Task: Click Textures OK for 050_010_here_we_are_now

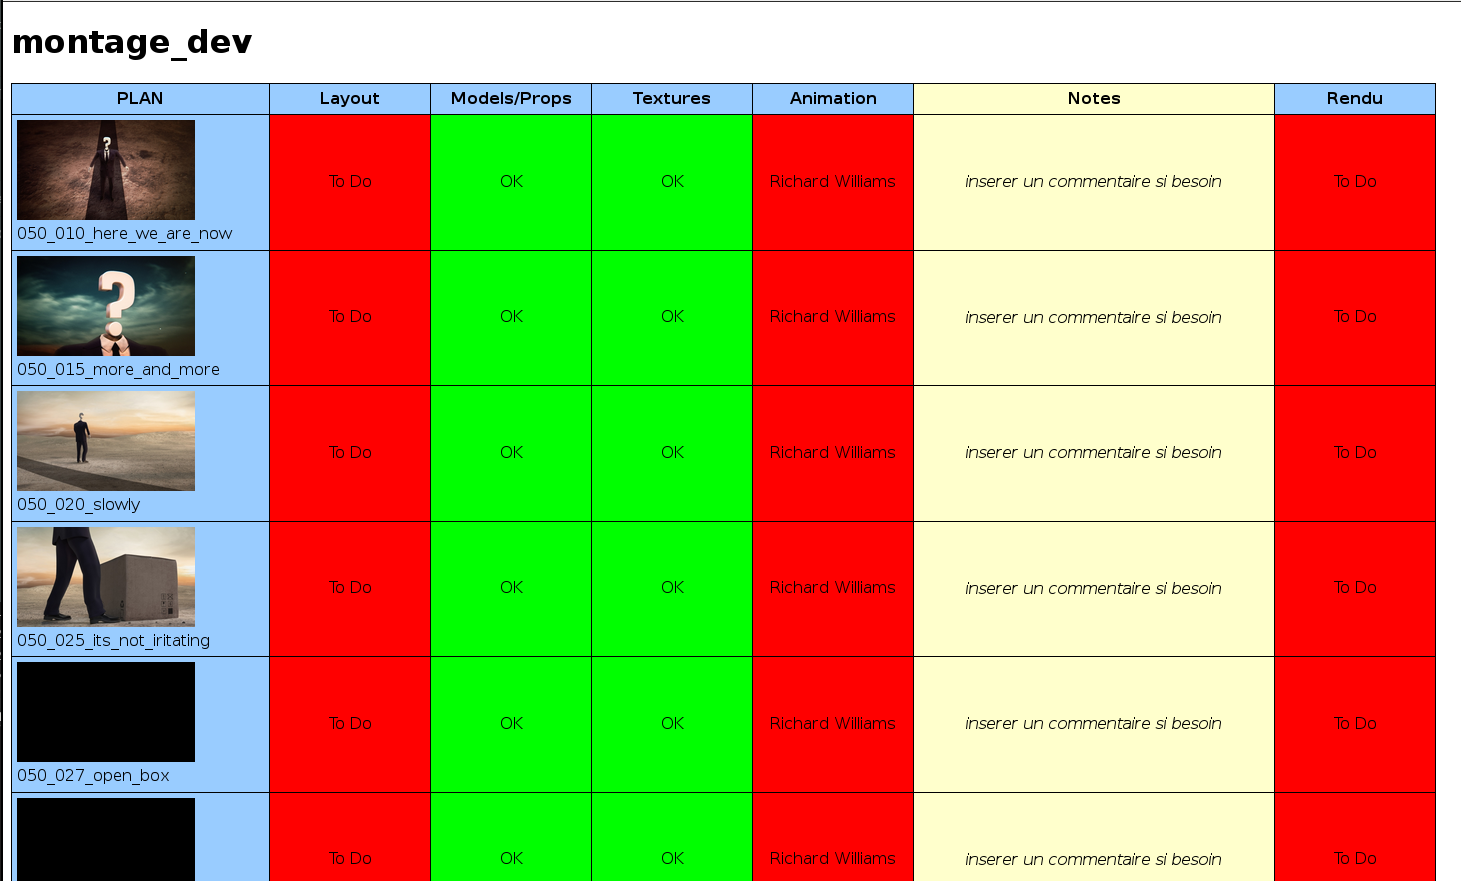Action: [672, 182]
